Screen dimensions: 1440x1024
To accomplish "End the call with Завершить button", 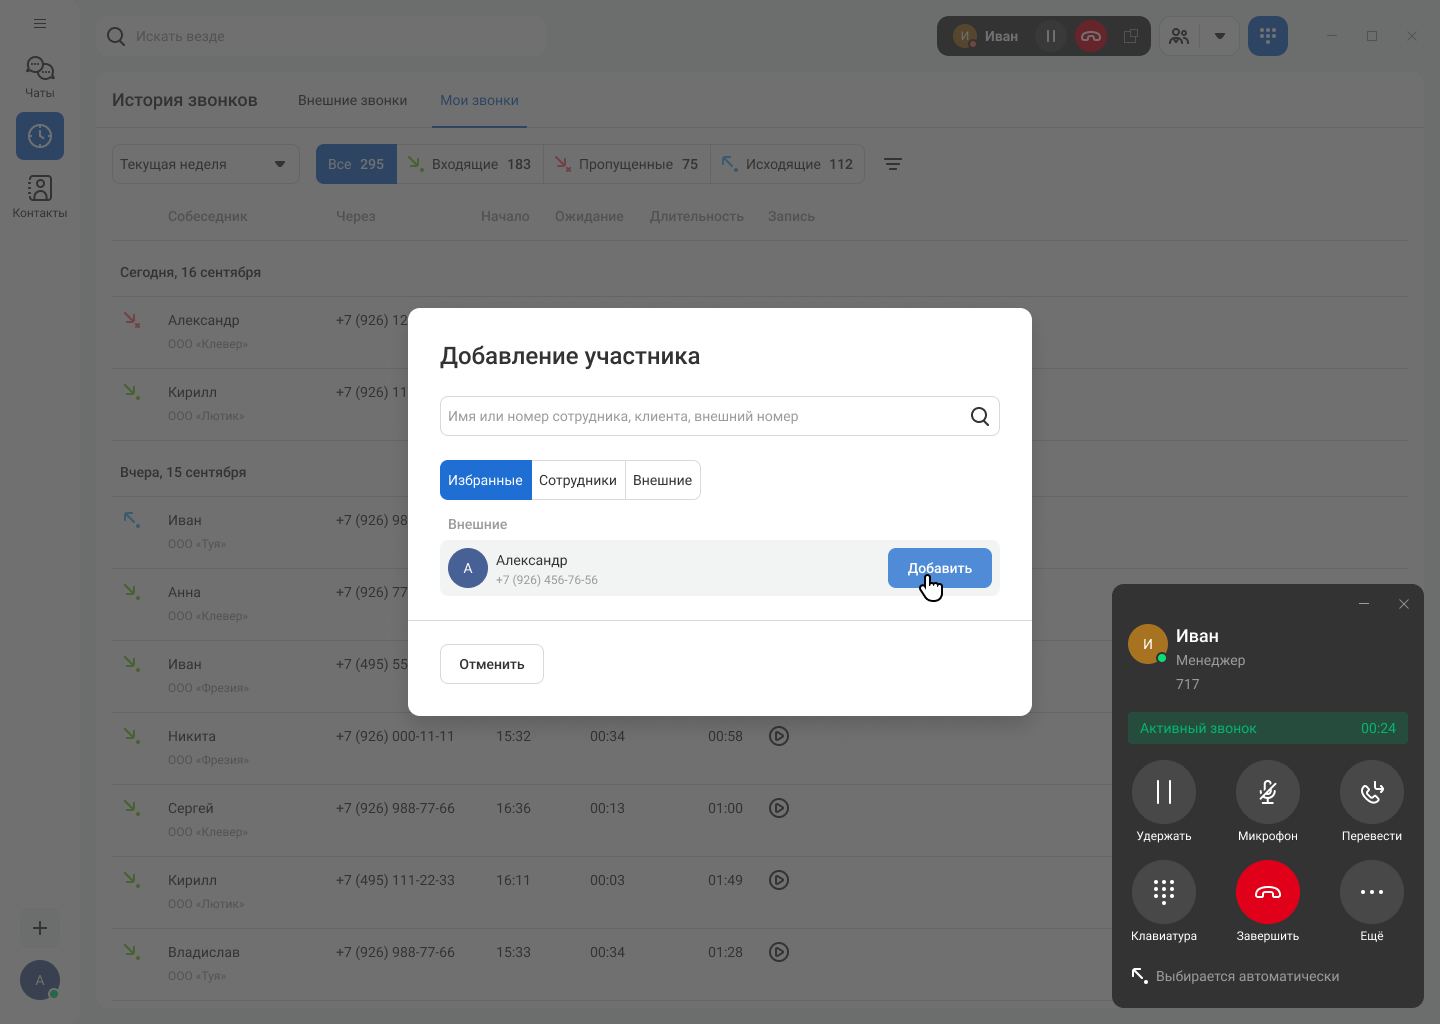I will 1268,892.
